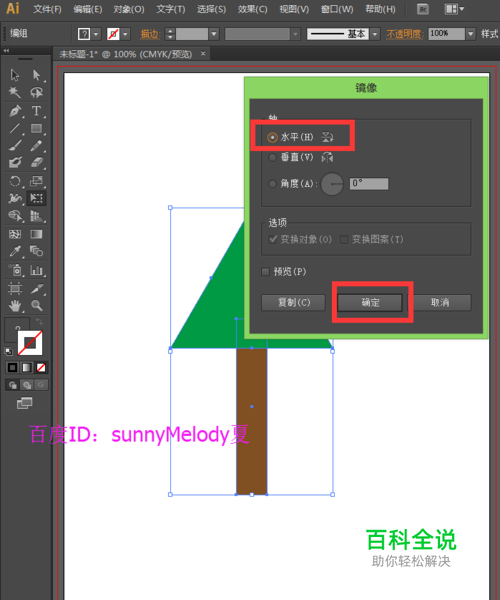Select the Slice tool

point(36,288)
